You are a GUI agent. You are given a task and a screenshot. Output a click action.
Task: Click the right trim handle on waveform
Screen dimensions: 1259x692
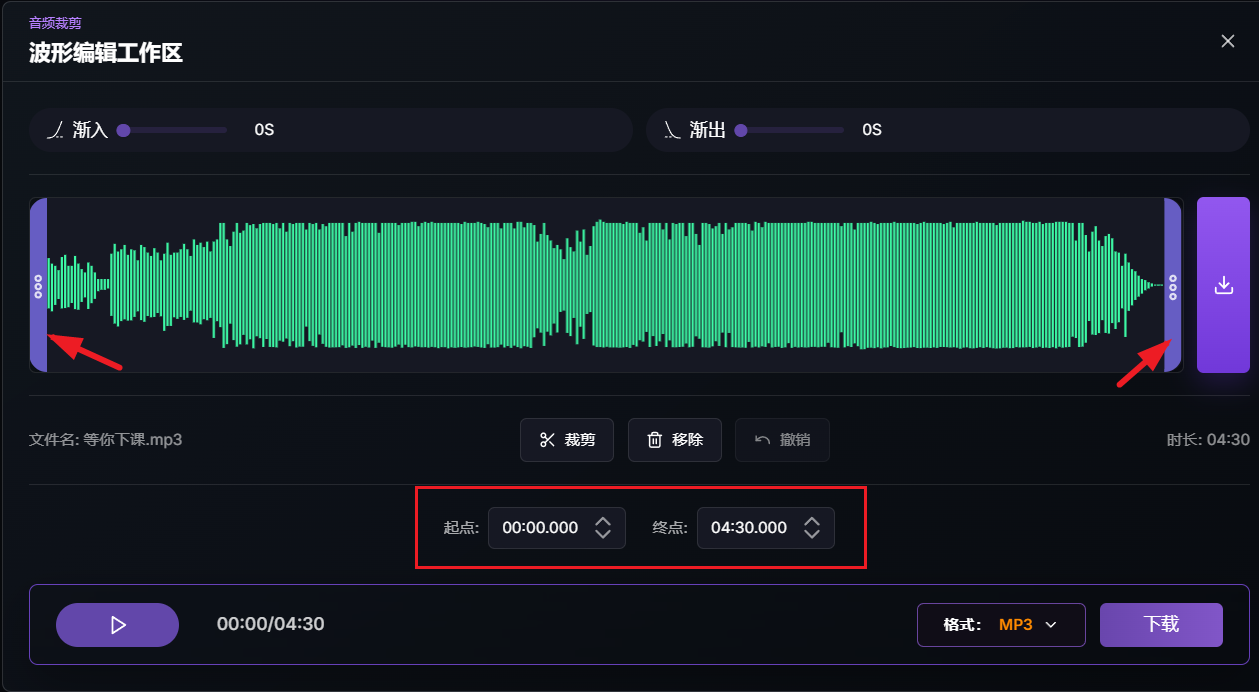pyautogui.click(x=1173, y=285)
